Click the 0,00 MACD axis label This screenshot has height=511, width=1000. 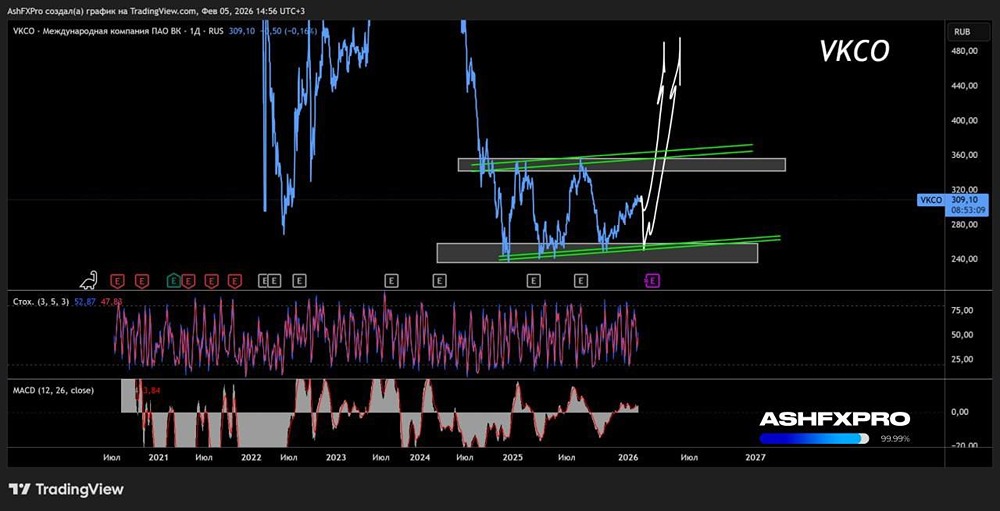pos(962,412)
